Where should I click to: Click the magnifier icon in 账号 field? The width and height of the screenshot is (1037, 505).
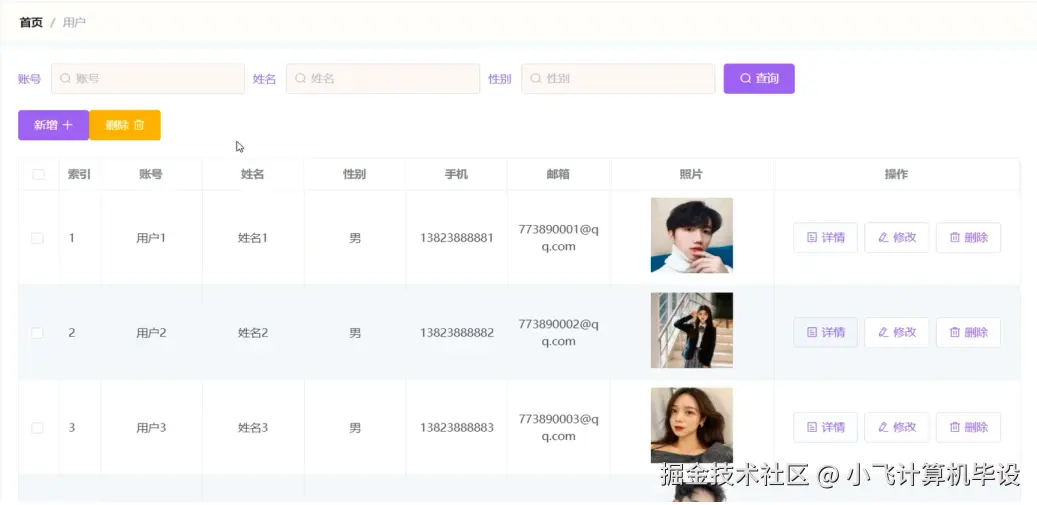(x=65, y=79)
